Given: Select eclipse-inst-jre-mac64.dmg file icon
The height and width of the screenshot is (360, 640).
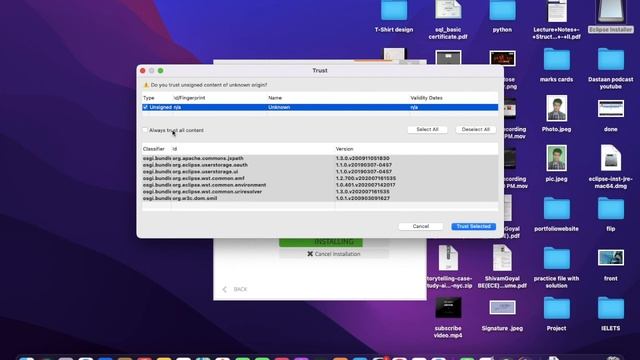Looking at the screenshot, I should (611, 158).
